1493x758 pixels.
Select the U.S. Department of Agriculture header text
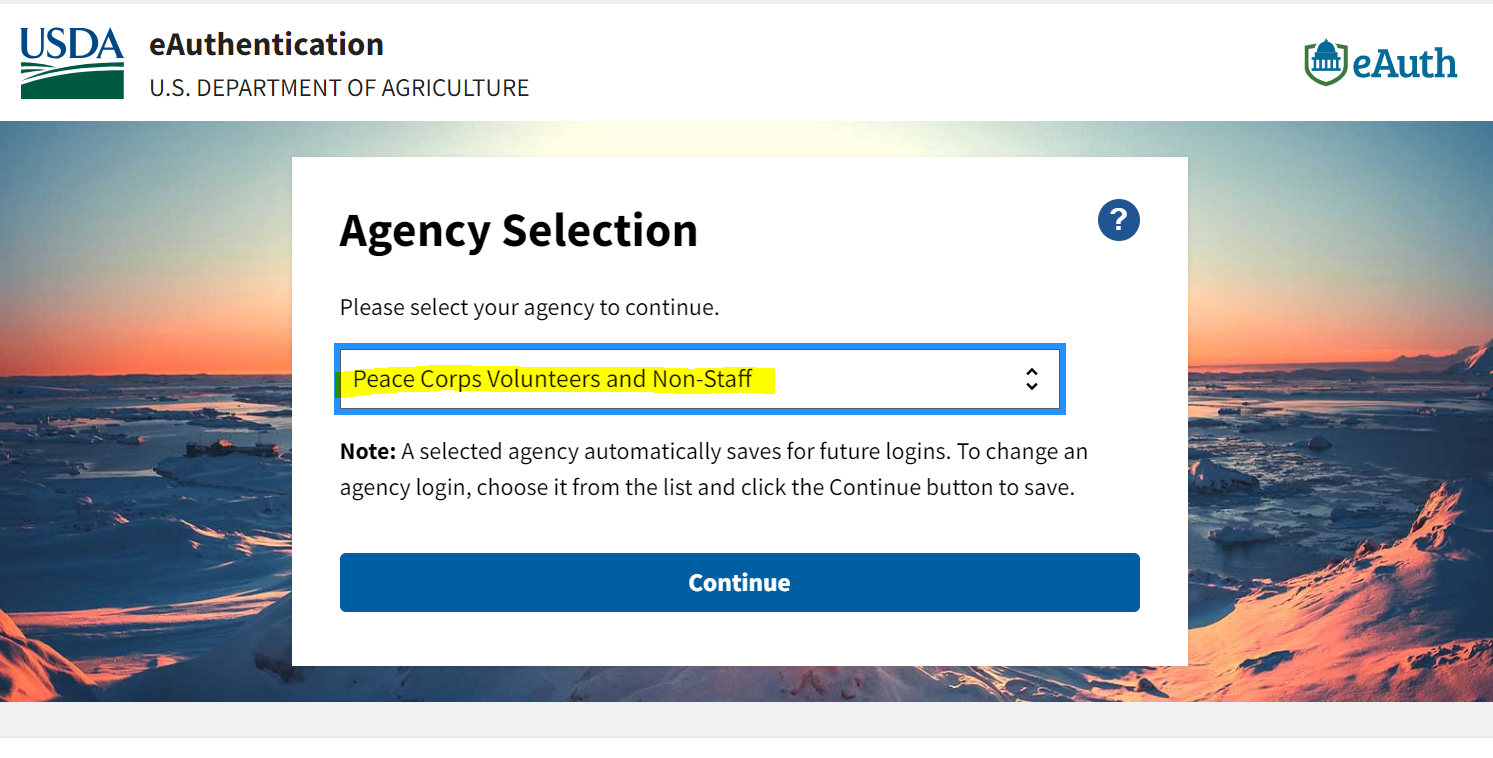click(340, 88)
